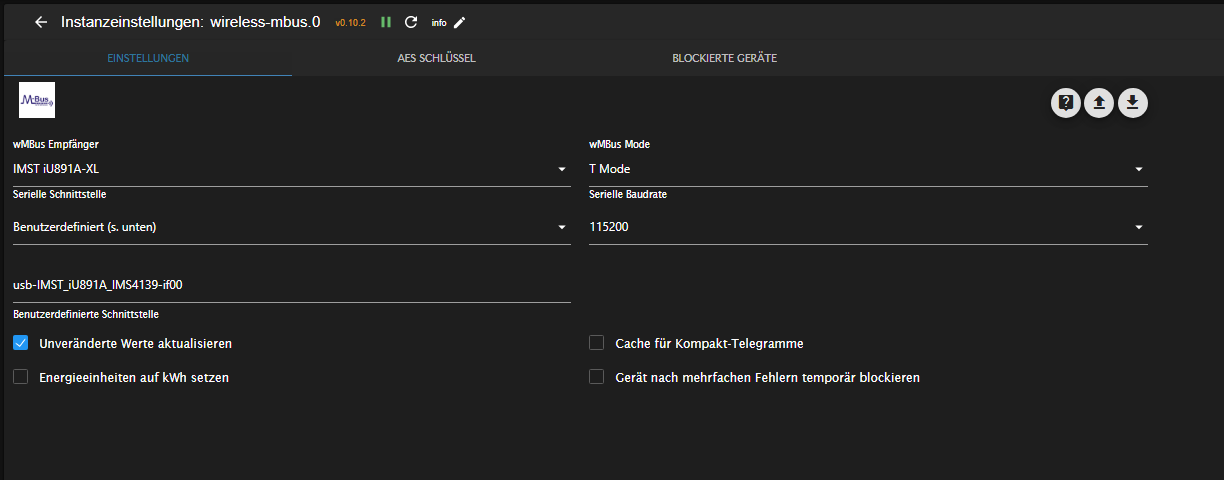The width and height of the screenshot is (1224, 480).
Task: Open the Blockierte Geräte tab
Action: point(724,58)
